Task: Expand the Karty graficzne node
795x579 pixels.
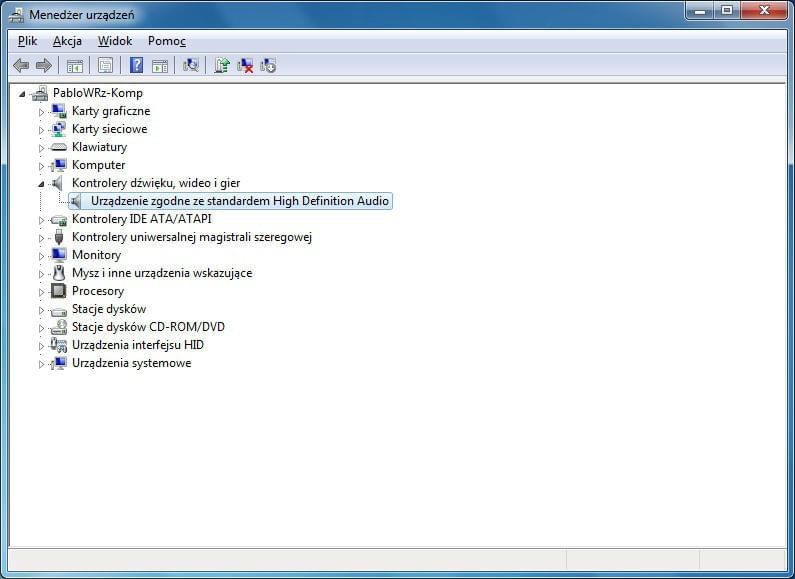Action: pyautogui.click(x=42, y=112)
